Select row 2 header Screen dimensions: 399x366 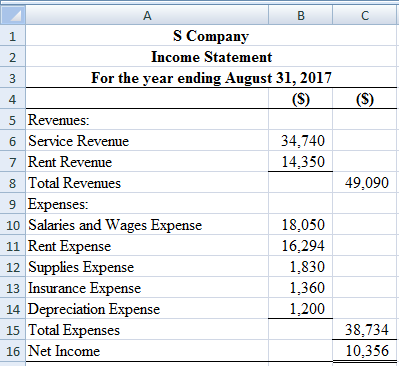click(13, 57)
